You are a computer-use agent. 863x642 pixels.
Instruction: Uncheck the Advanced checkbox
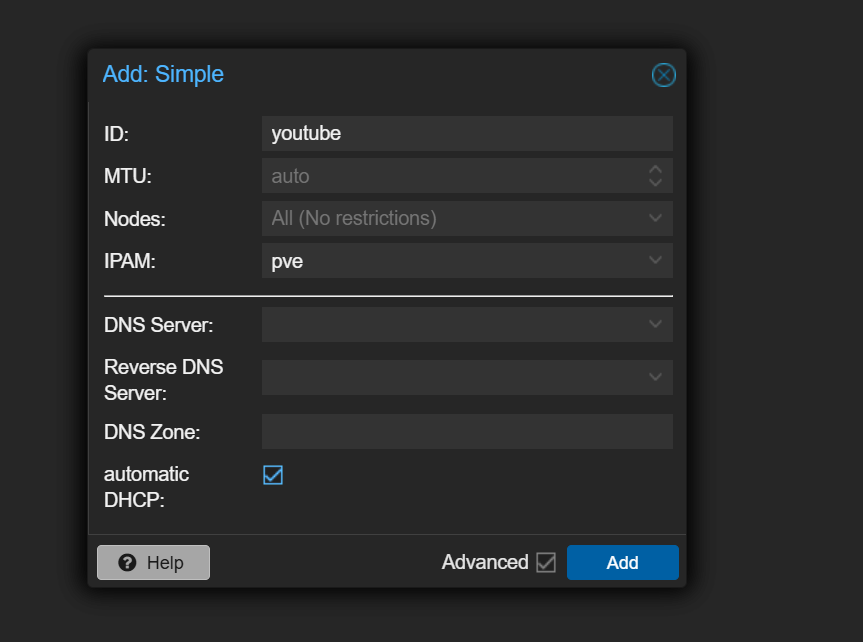[x=545, y=562]
